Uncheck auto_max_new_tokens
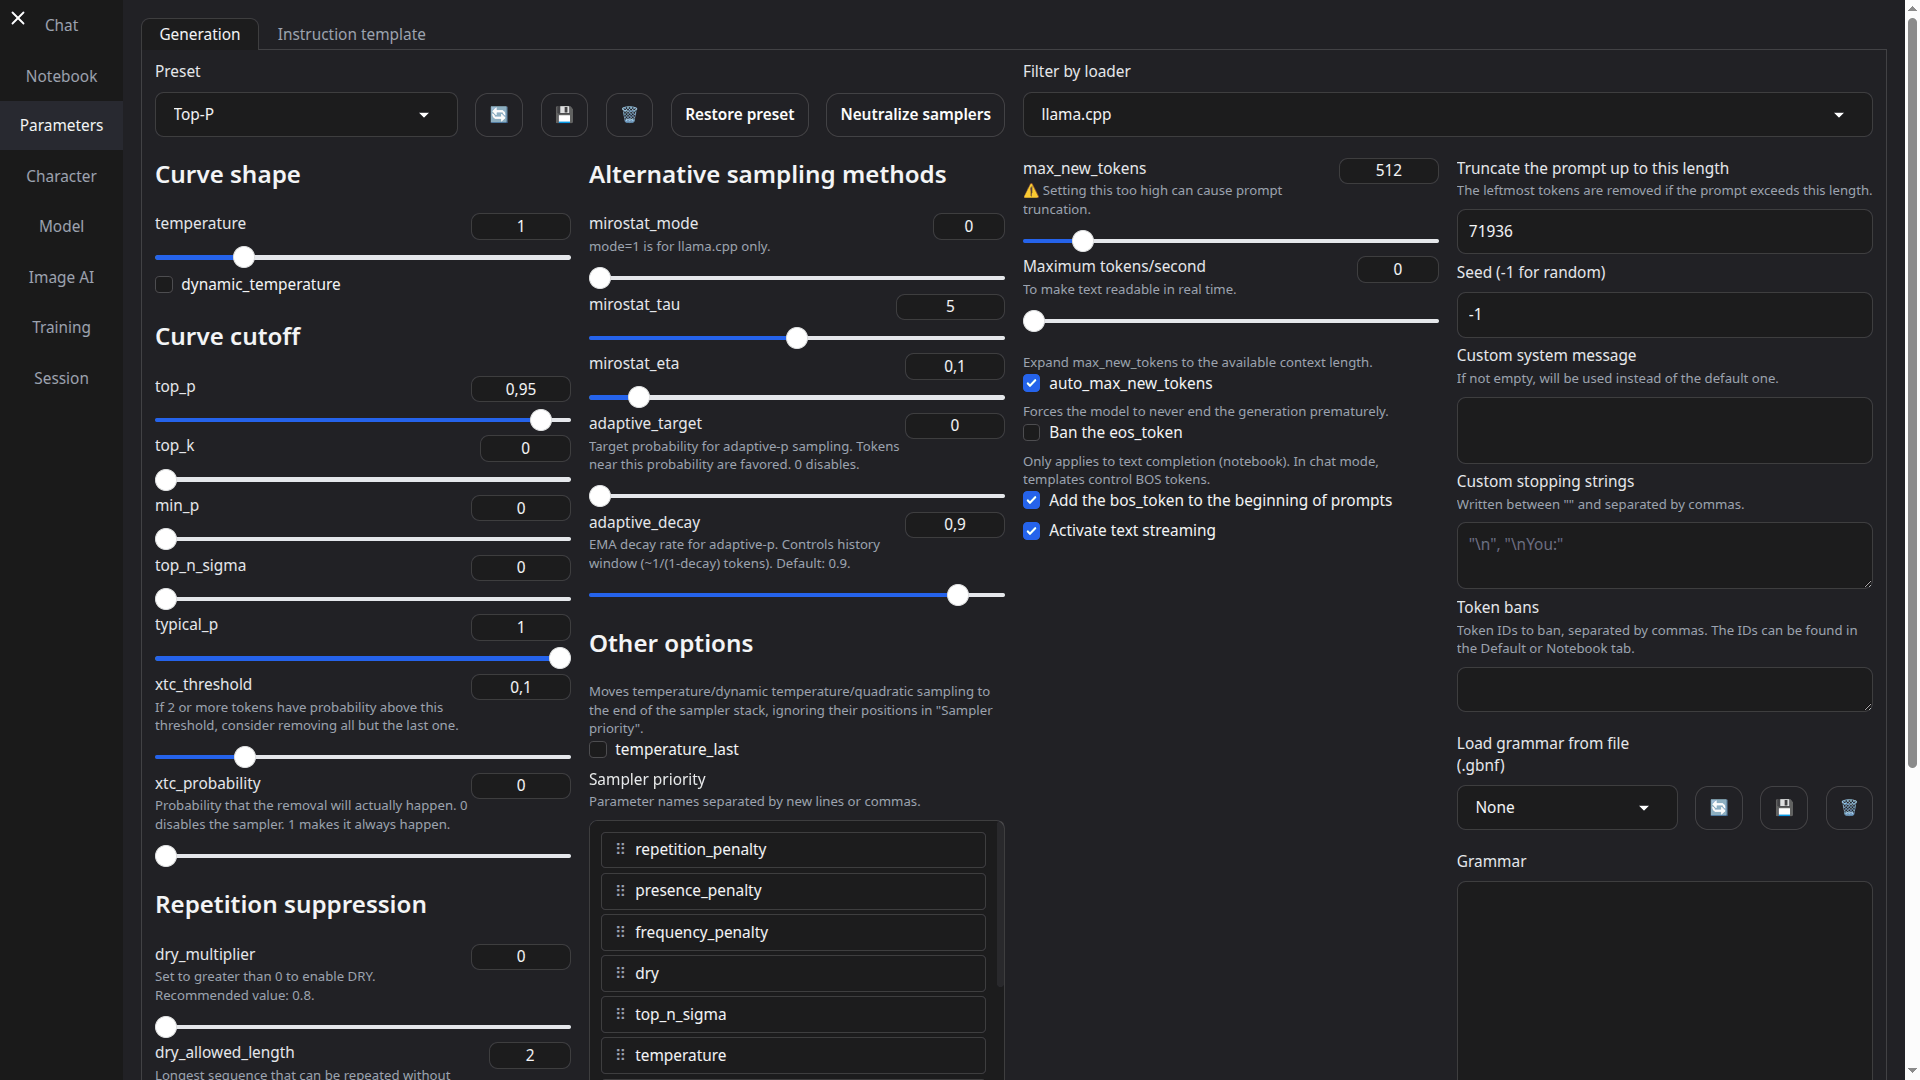The width and height of the screenshot is (1920, 1080). [x=1032, y=384]
